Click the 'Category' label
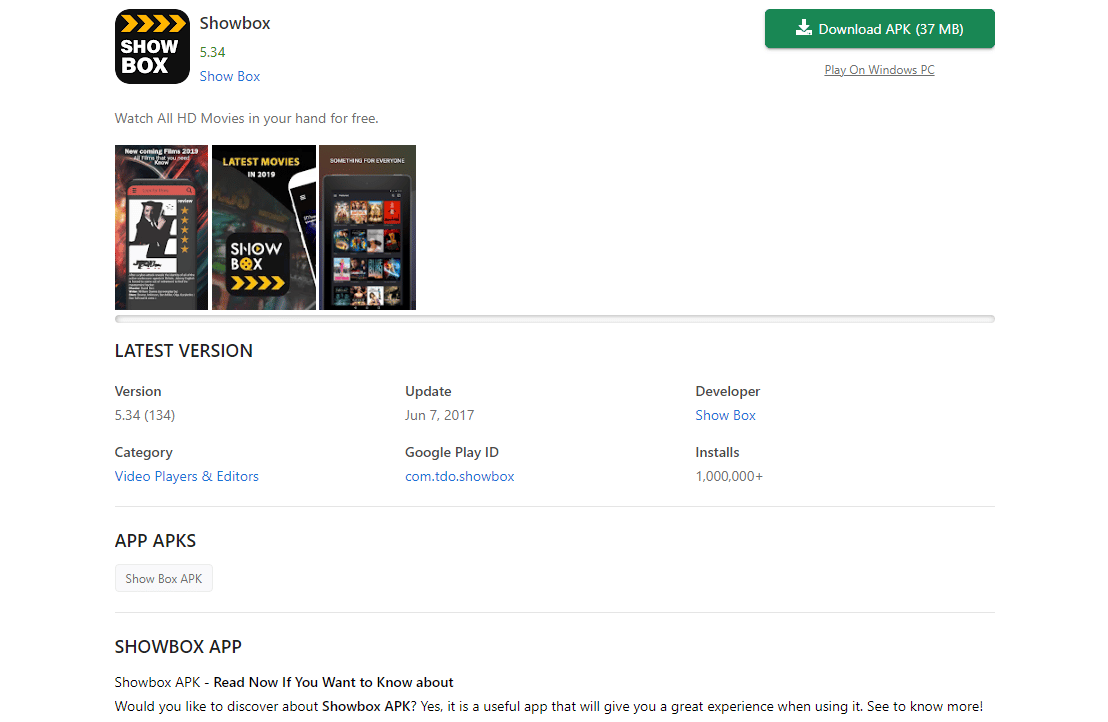1108x722 pixels. [143, 452]
